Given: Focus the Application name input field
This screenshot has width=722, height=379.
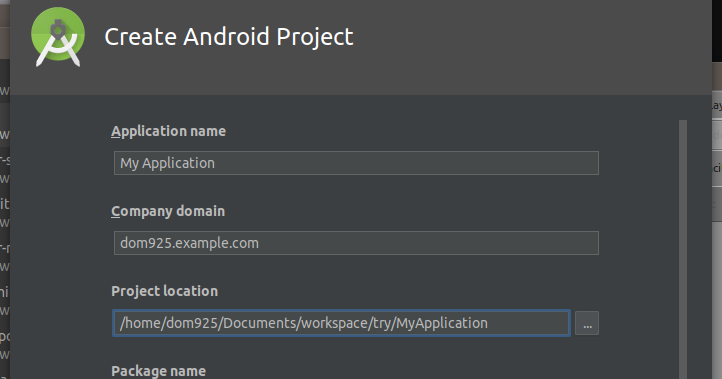Looking at the screenshot, I should [356, 163].
